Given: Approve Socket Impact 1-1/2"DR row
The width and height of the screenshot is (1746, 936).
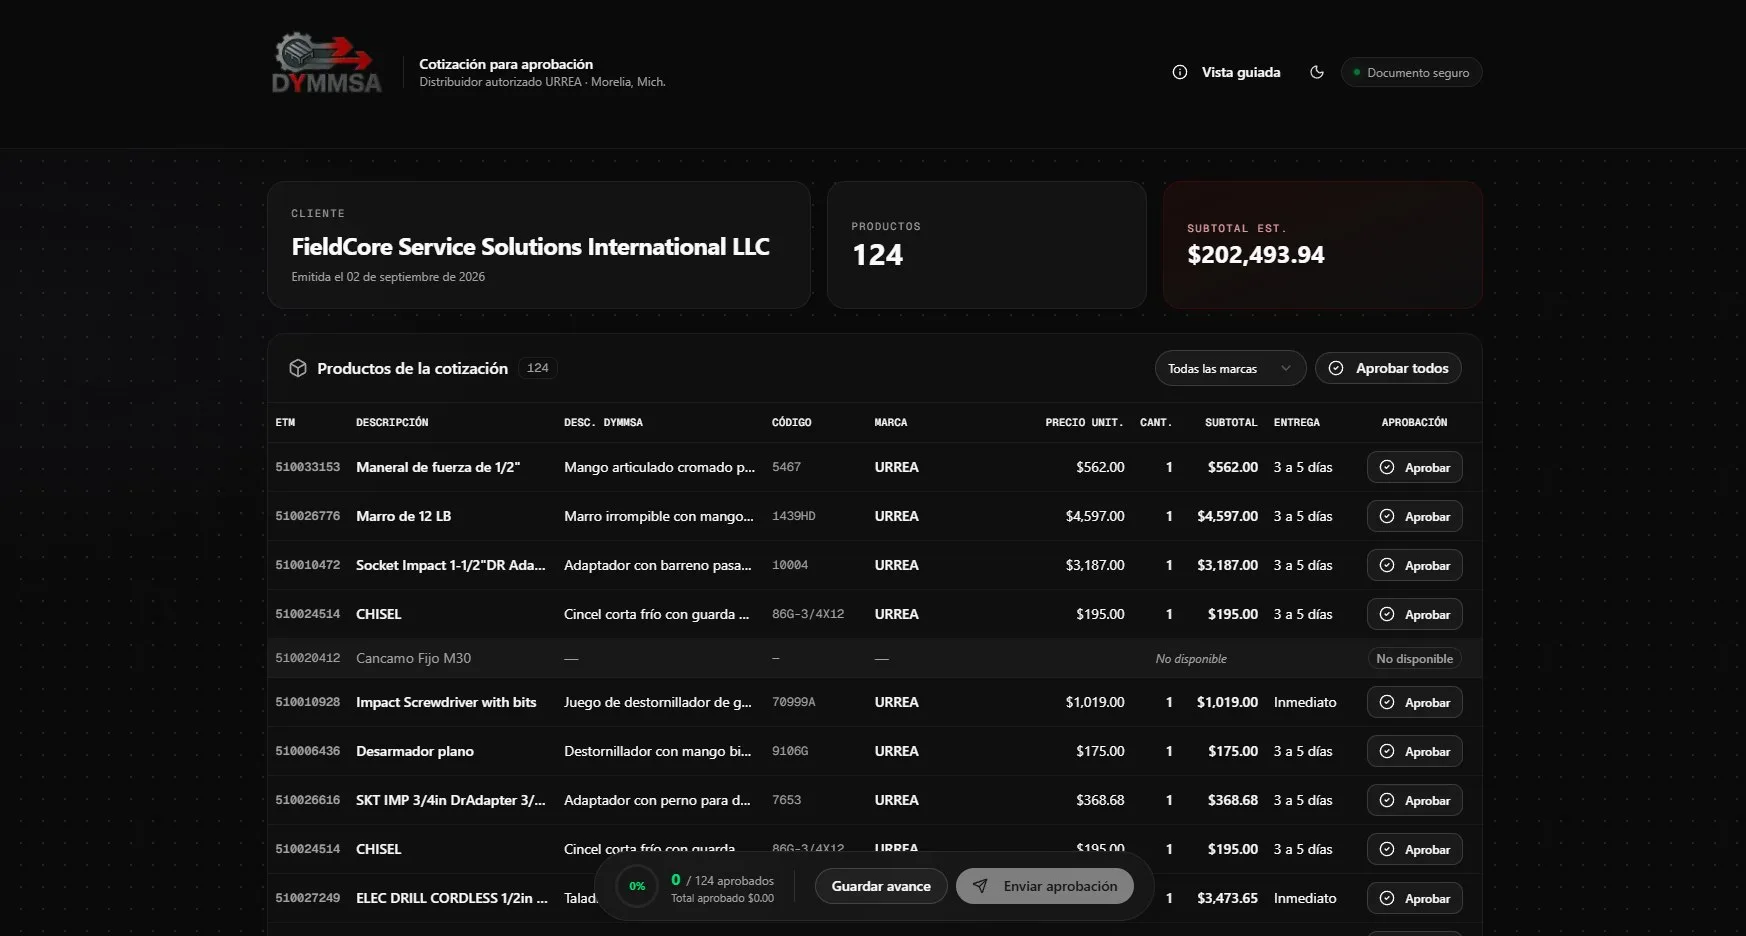Looking at the screenshot, I should click(x=1414, y=565).
